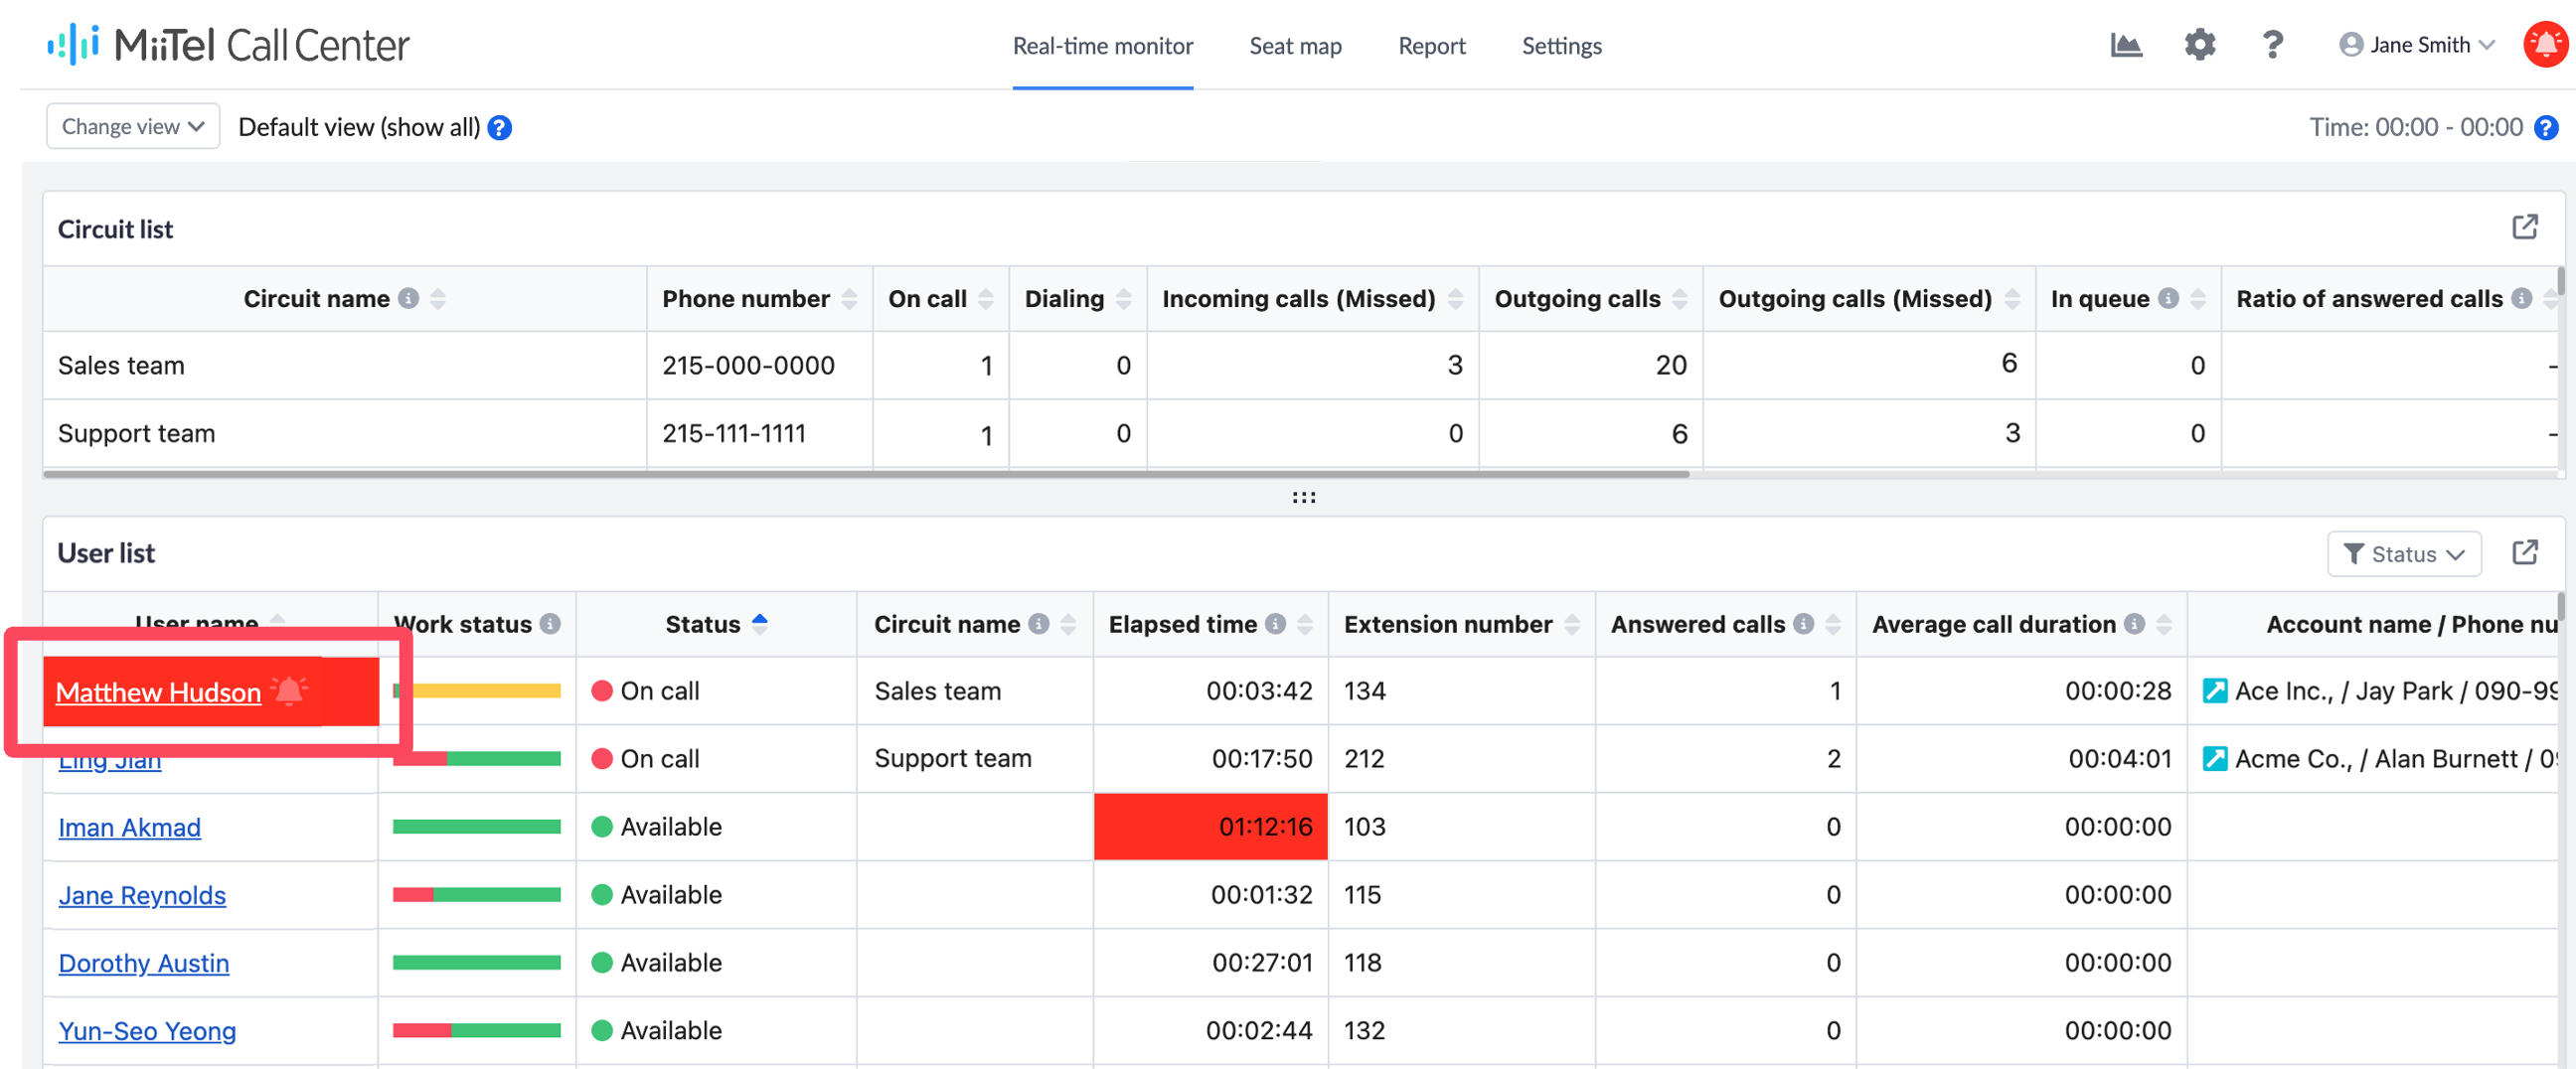Screen dimensions: 2576x1069
Task: Sort User list by Extension number
Action: [x=1571, y=624]
